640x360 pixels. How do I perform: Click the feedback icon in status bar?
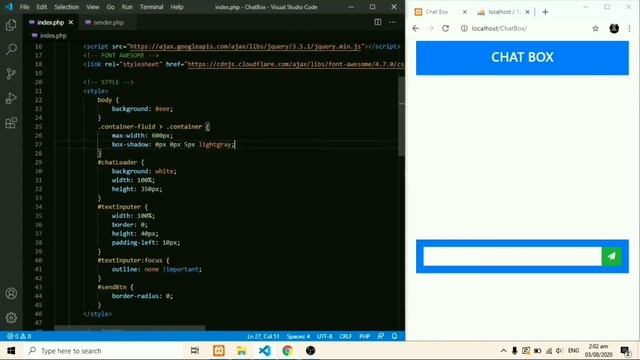pos(380,336)
